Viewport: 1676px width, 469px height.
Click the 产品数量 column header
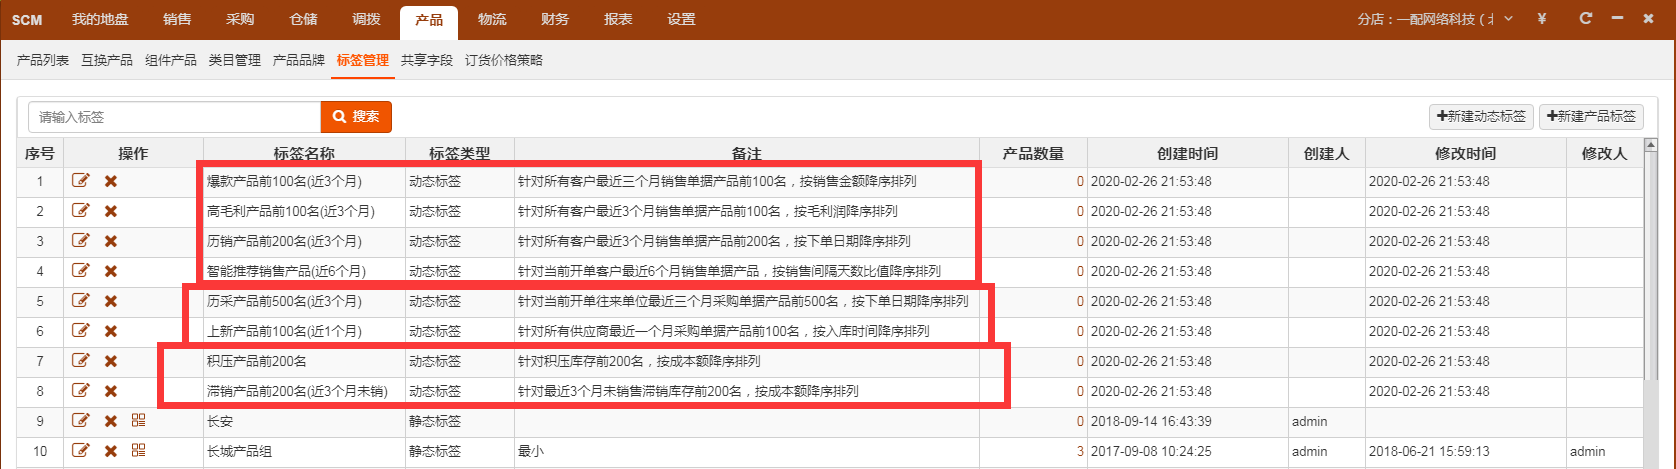tap(1033, 154)
